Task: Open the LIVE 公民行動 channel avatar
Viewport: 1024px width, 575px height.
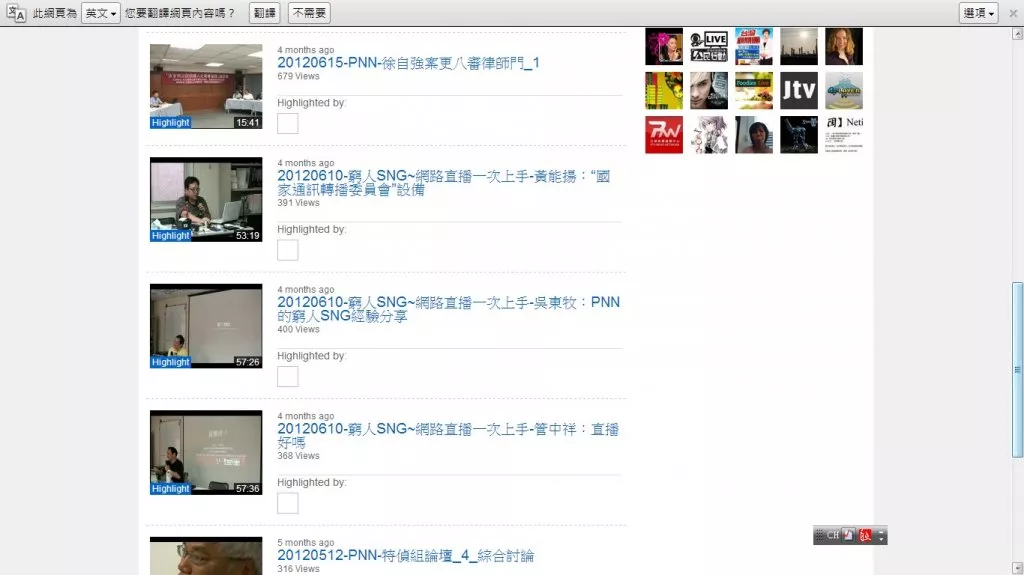Action: 709,46
